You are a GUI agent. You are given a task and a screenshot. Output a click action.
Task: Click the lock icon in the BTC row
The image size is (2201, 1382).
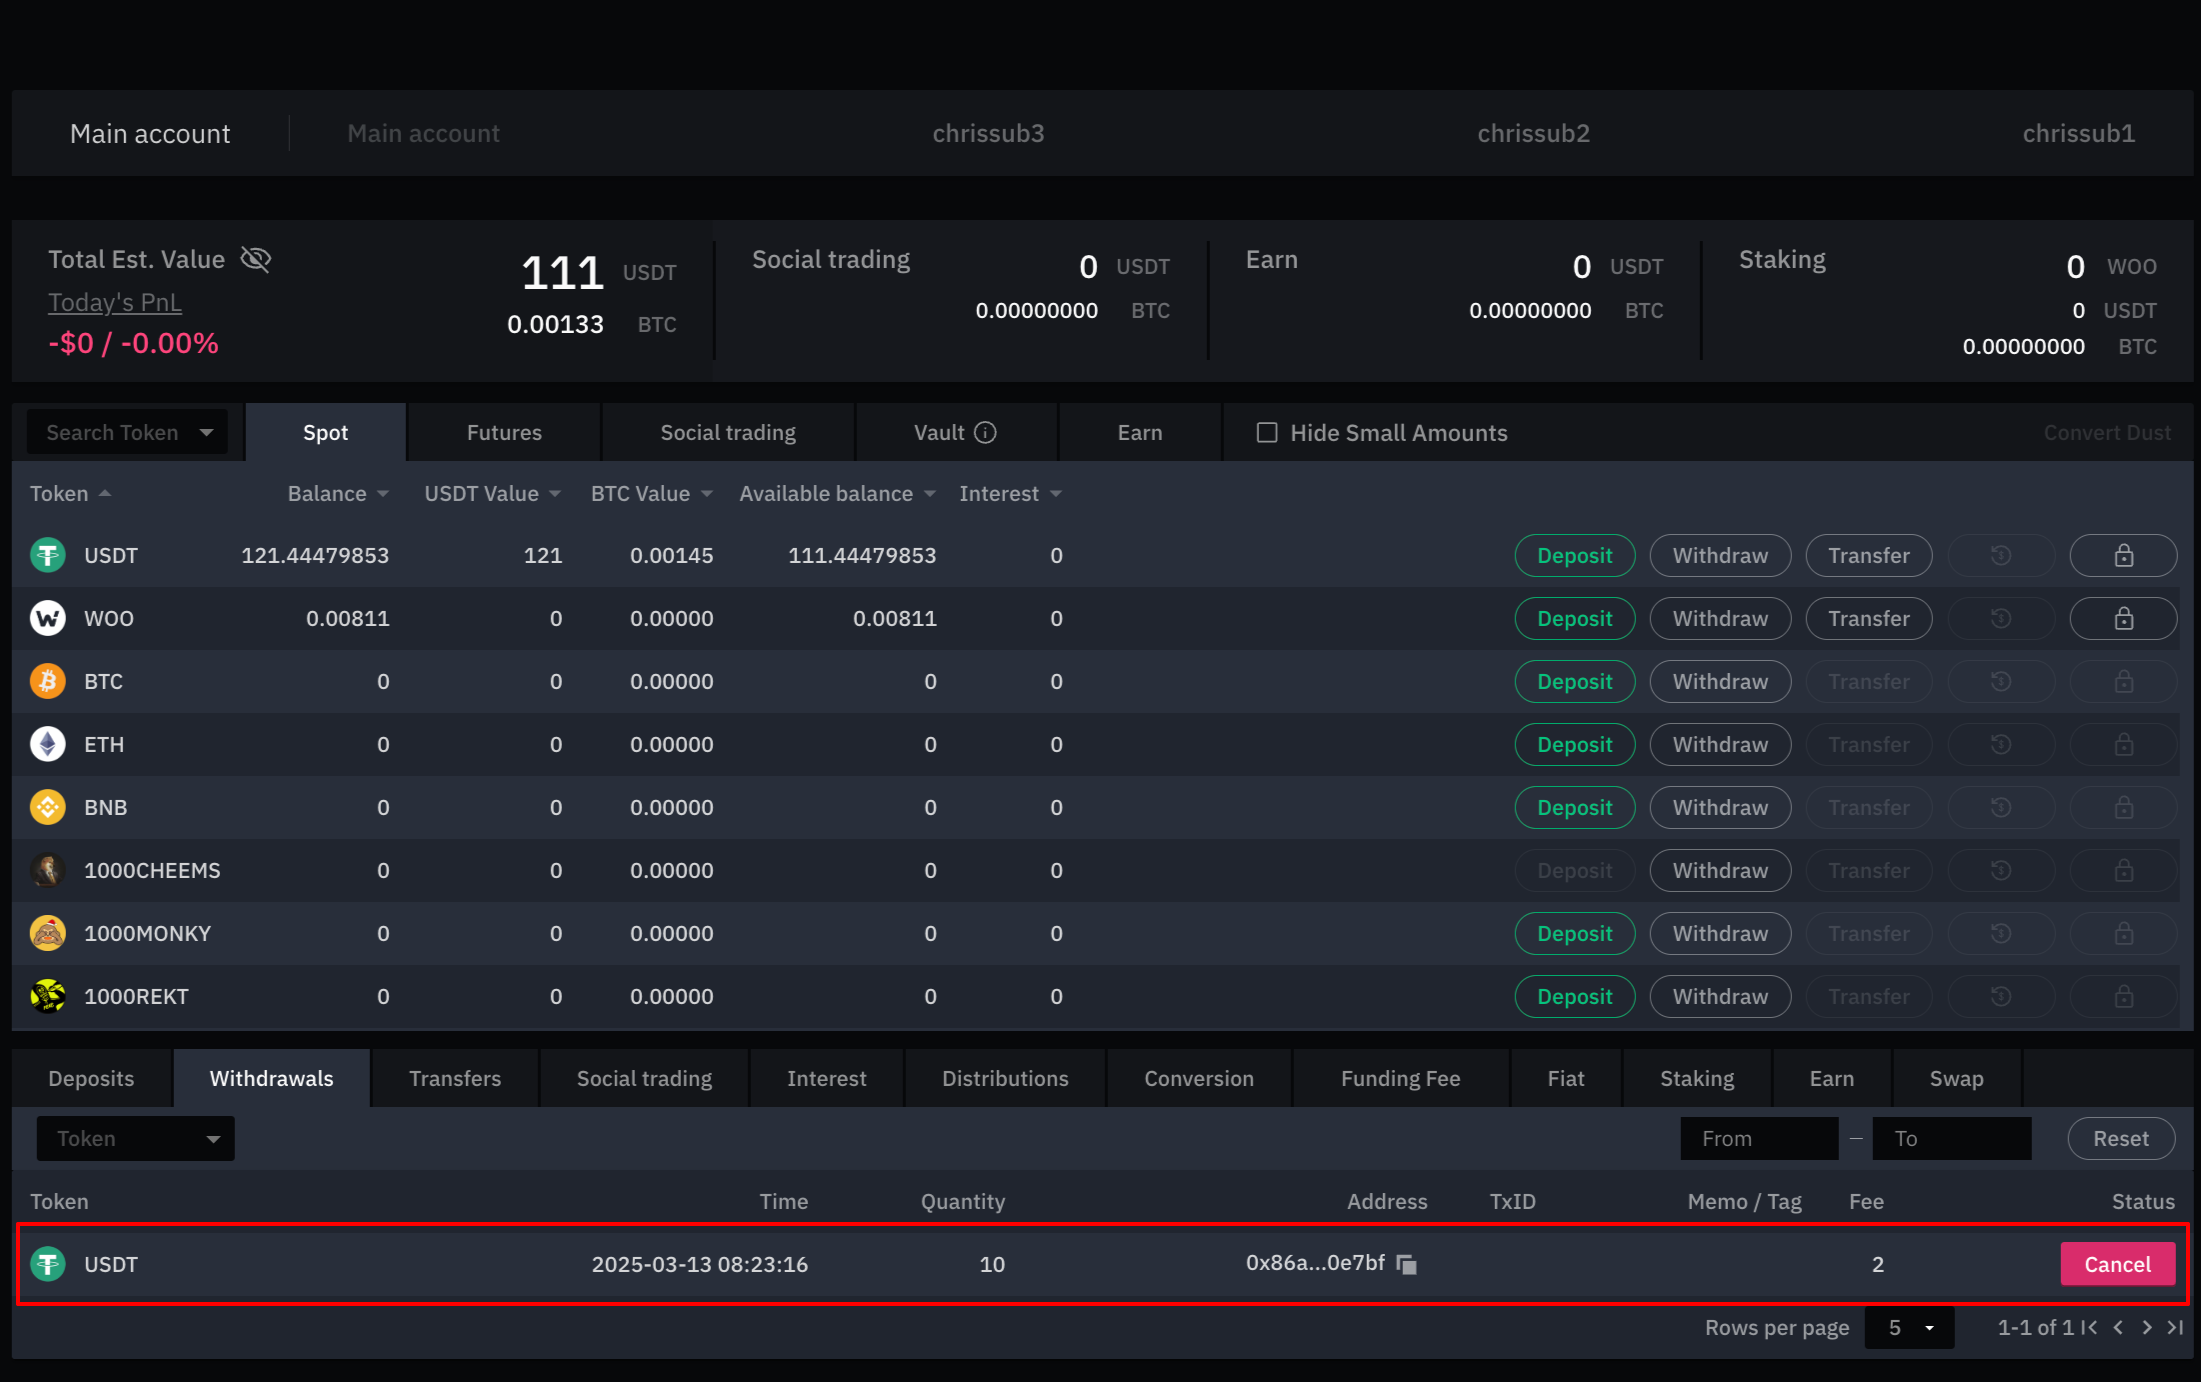[x=2123, y=682]
